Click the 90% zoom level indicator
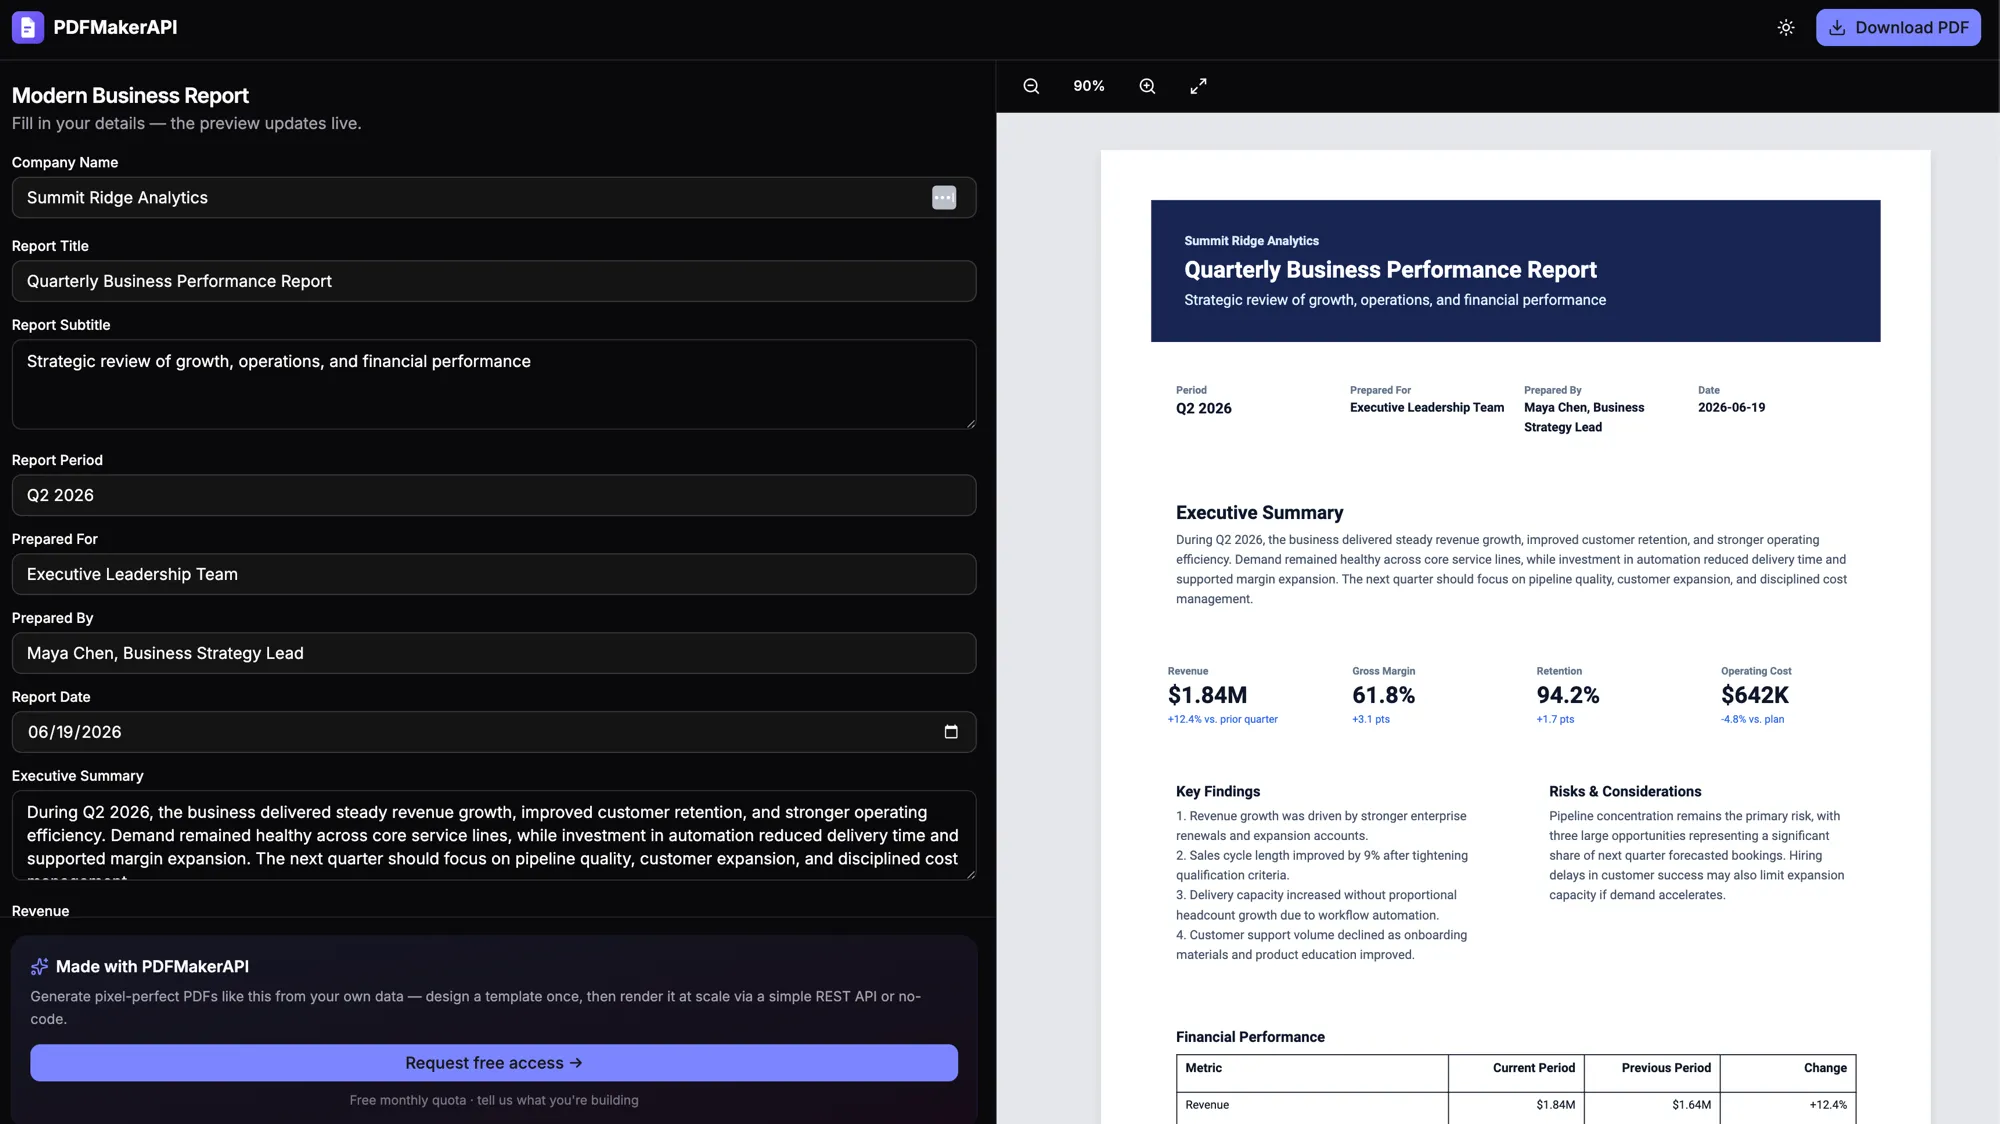 pos(1089,86)
